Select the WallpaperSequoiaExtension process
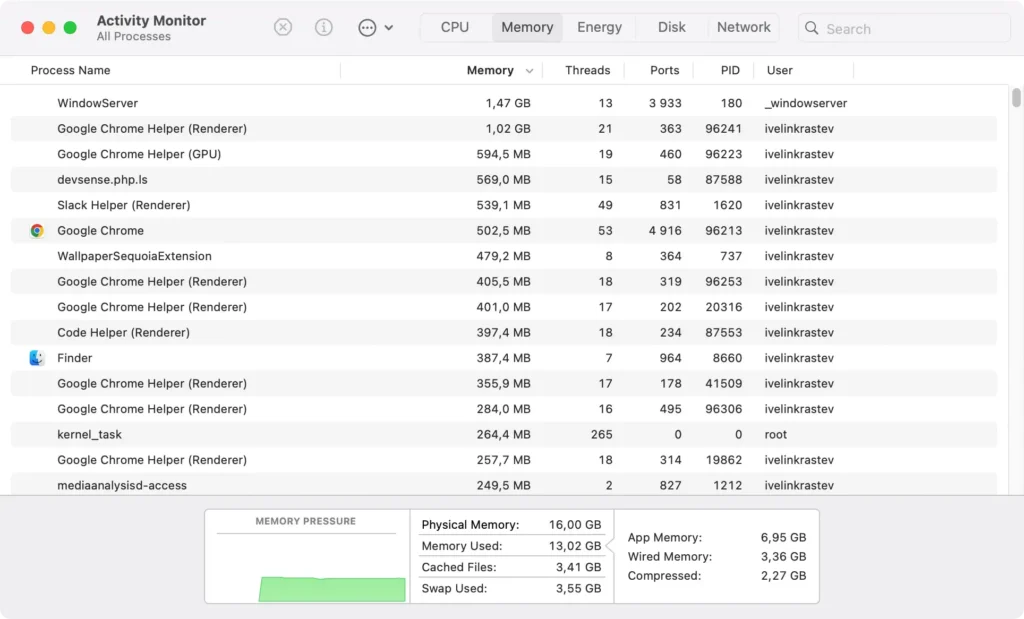 pos(504,256)
